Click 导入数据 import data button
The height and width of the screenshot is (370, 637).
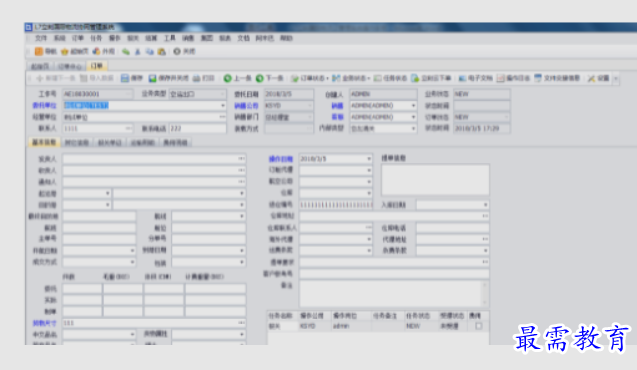(96, 78)
